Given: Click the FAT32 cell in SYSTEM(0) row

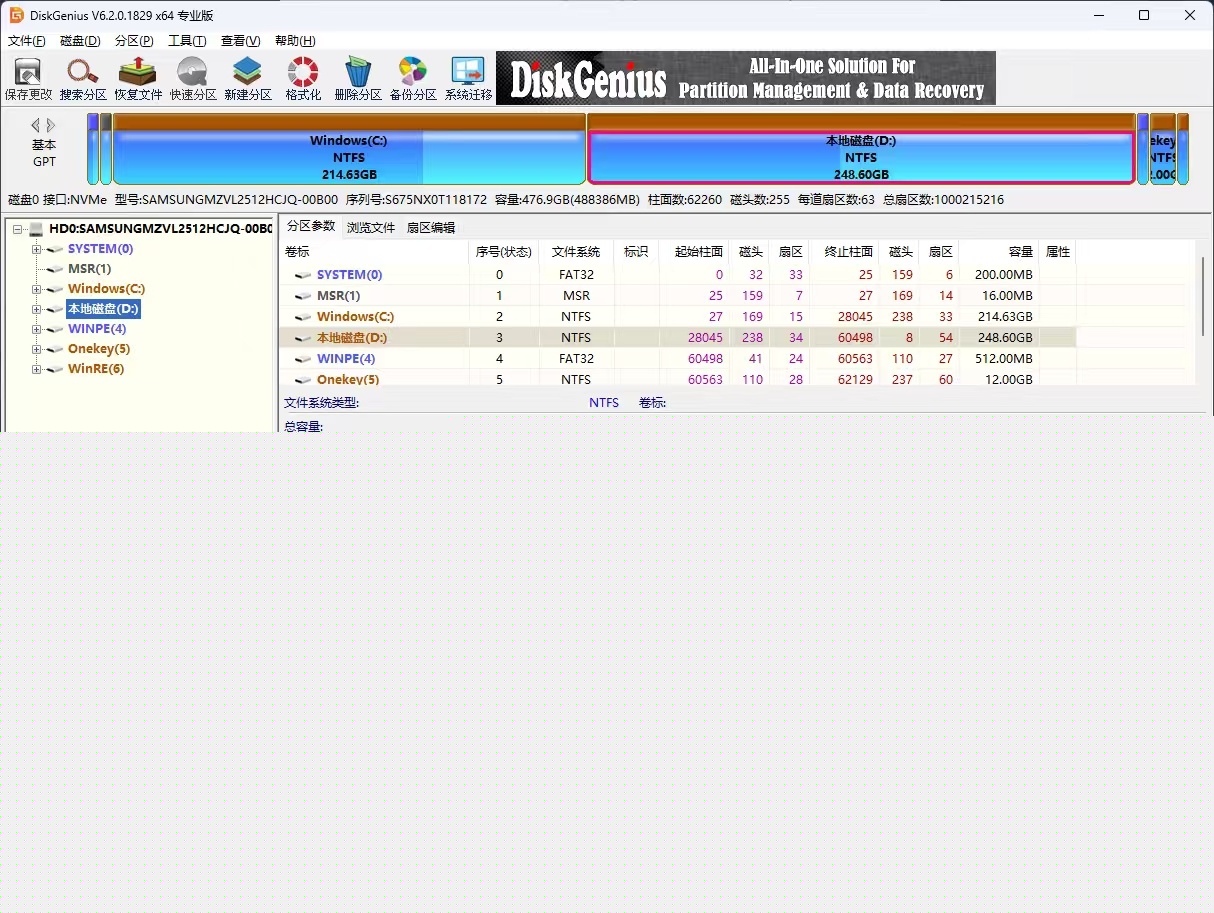Looking at the screenshot, I should coord(576,275).
